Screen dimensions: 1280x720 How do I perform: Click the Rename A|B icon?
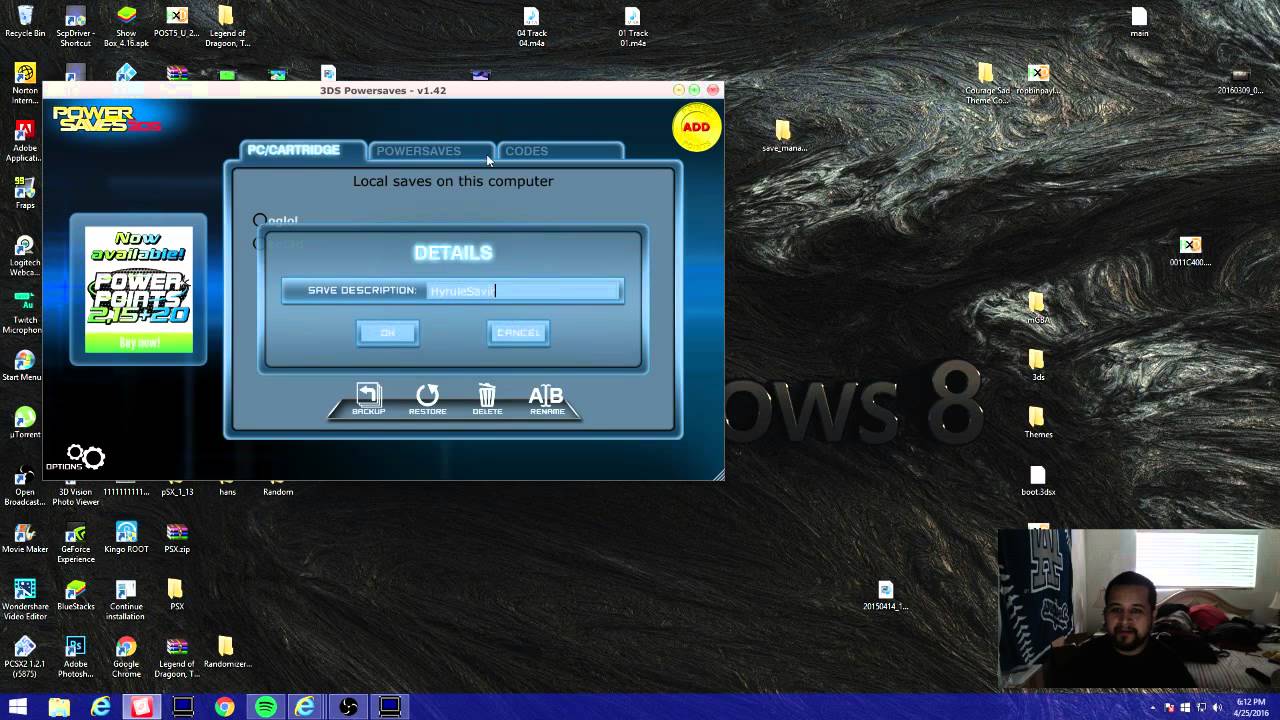pyautogui.click(x=546, y=399)
